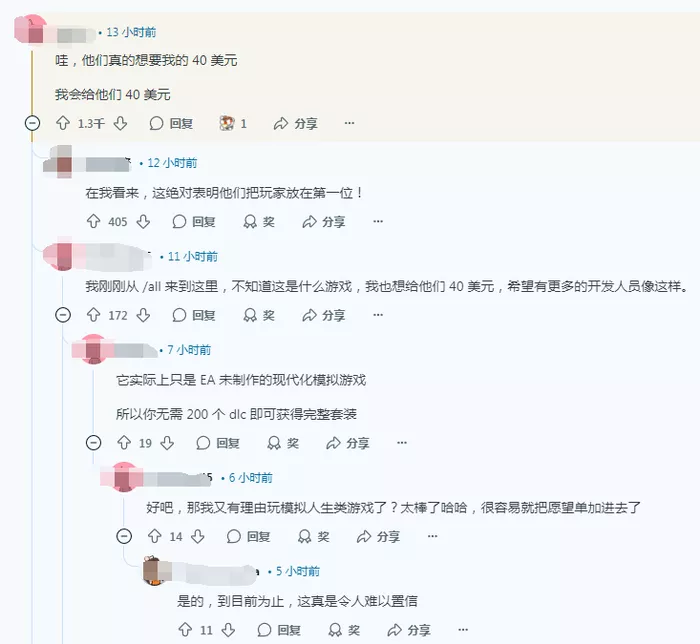Image resolution: width=700 pixels, height=644 pixels.
Task: Give an award to the 19-vote comment
Action: 283,443
